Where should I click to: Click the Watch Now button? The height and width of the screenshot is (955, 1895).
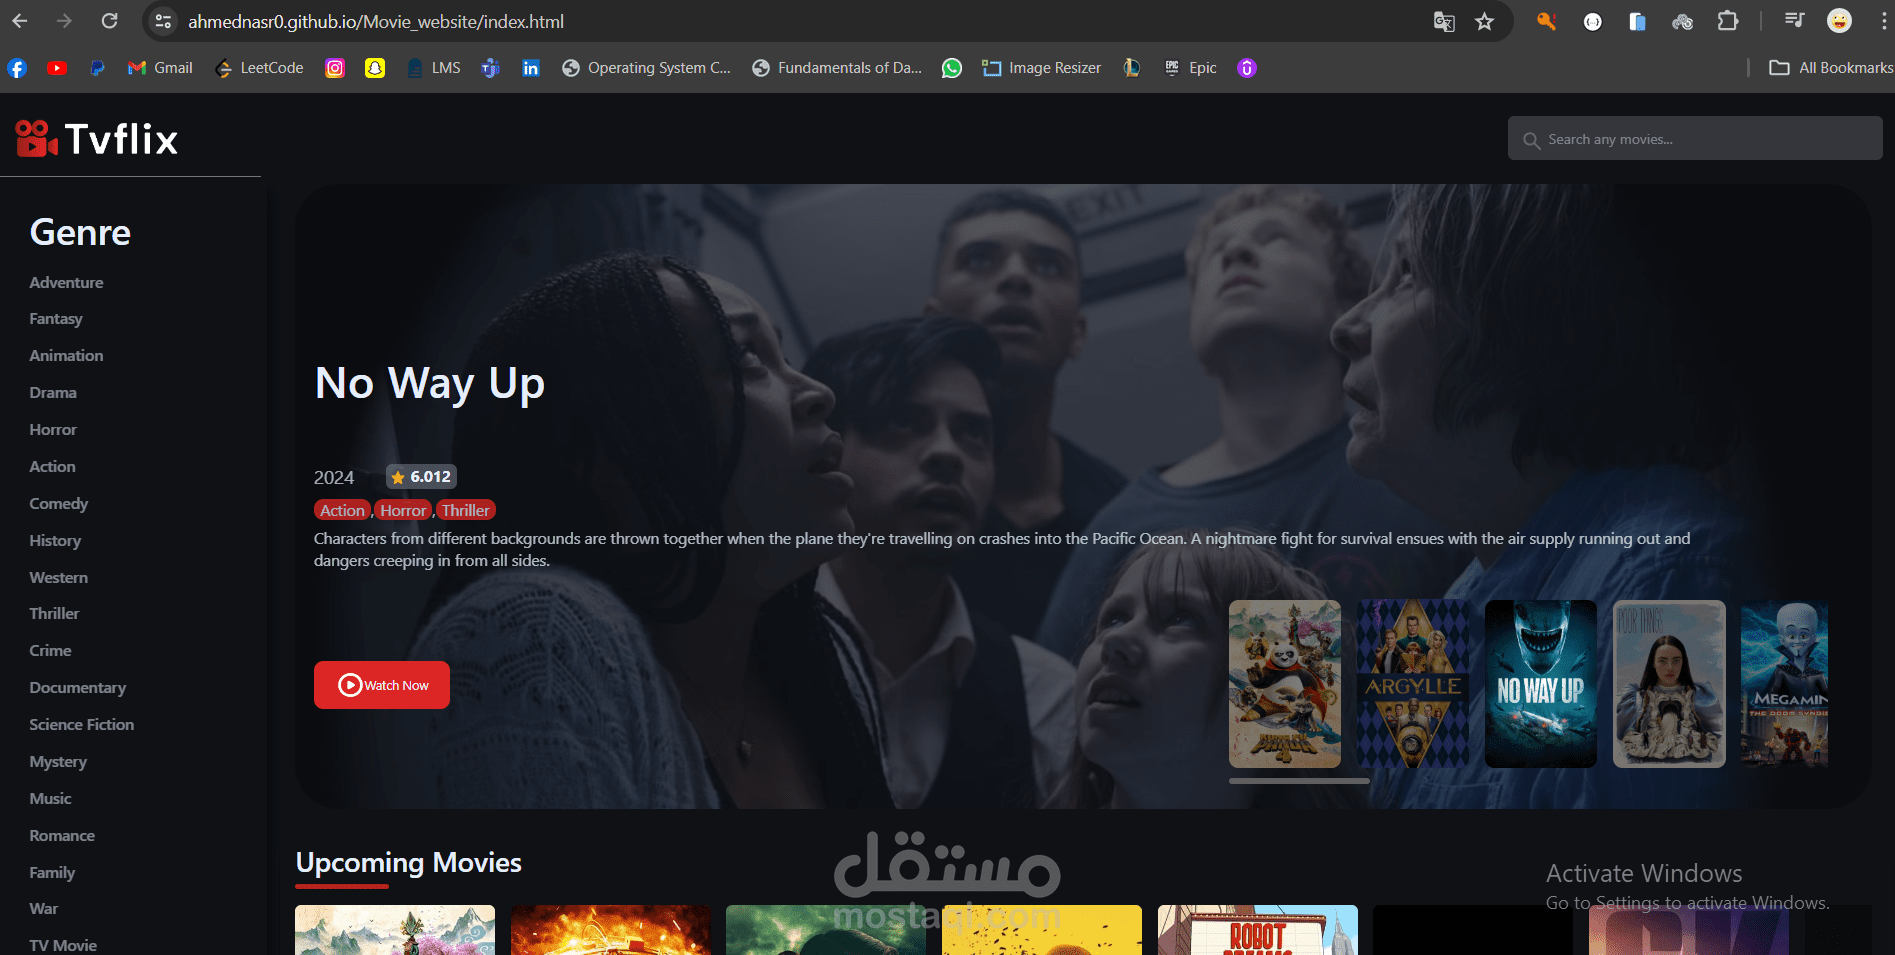[x=382, y=685]
